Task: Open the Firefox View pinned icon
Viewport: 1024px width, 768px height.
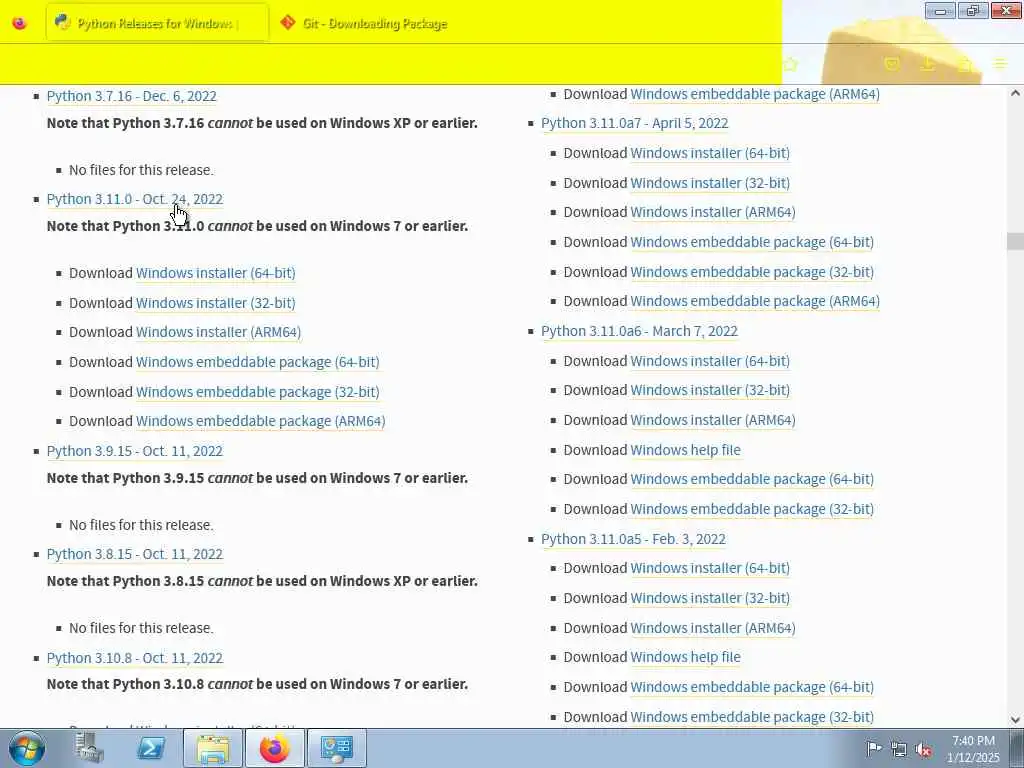Action: click(x=20, y=24)
